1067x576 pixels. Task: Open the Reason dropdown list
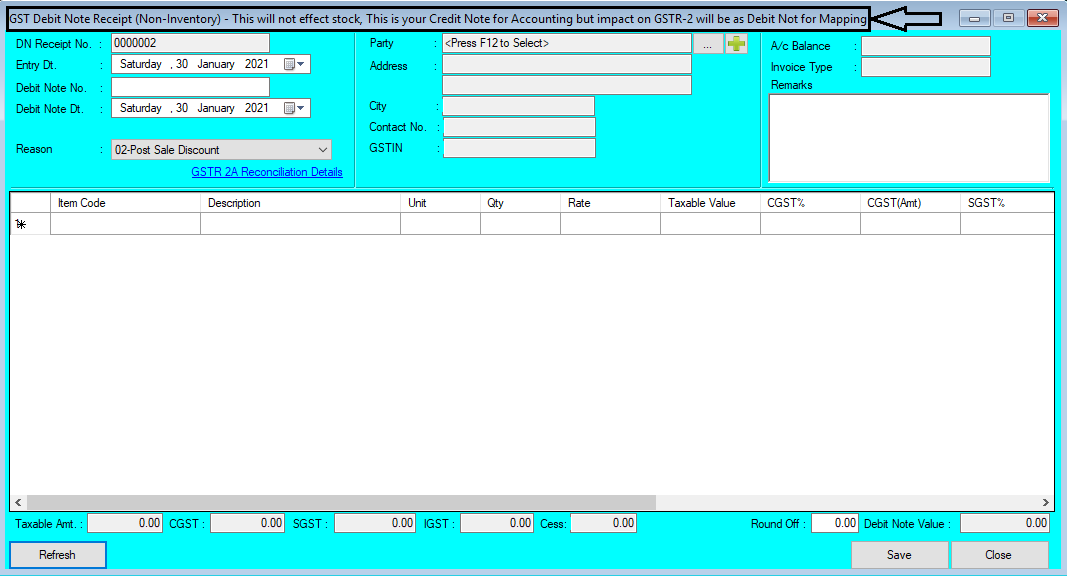coord(322,148)
